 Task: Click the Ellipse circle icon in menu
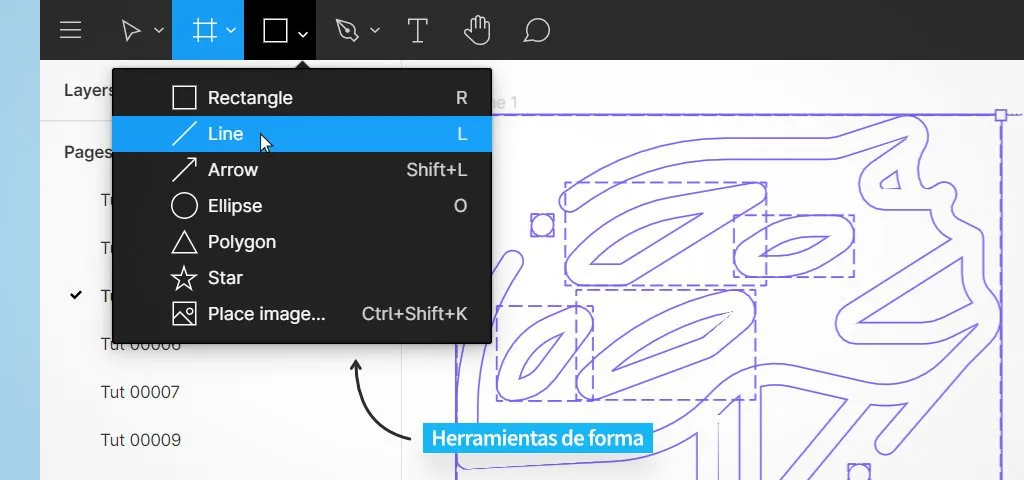pyautogui.click(x=184, y=206)
